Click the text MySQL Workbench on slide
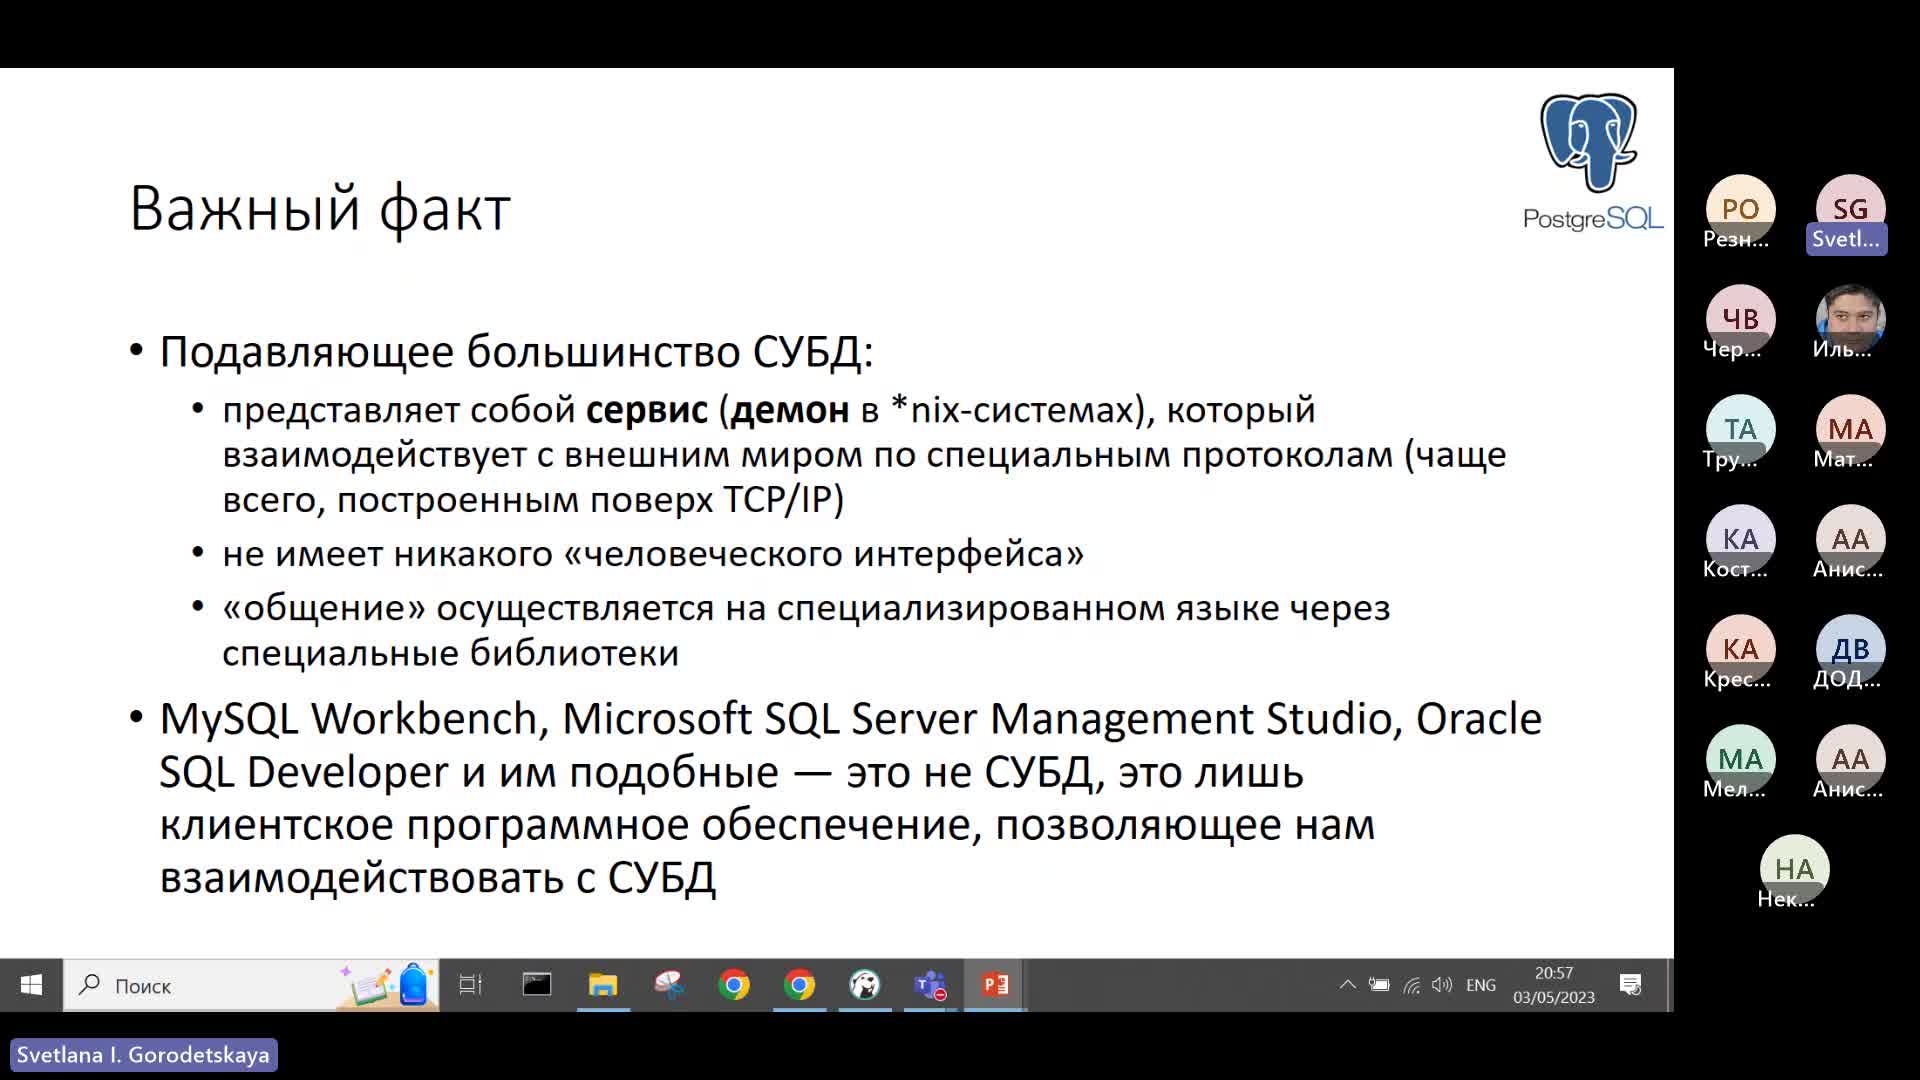The height and width of the screenshot is (1080, 1920). coord(353,719)
